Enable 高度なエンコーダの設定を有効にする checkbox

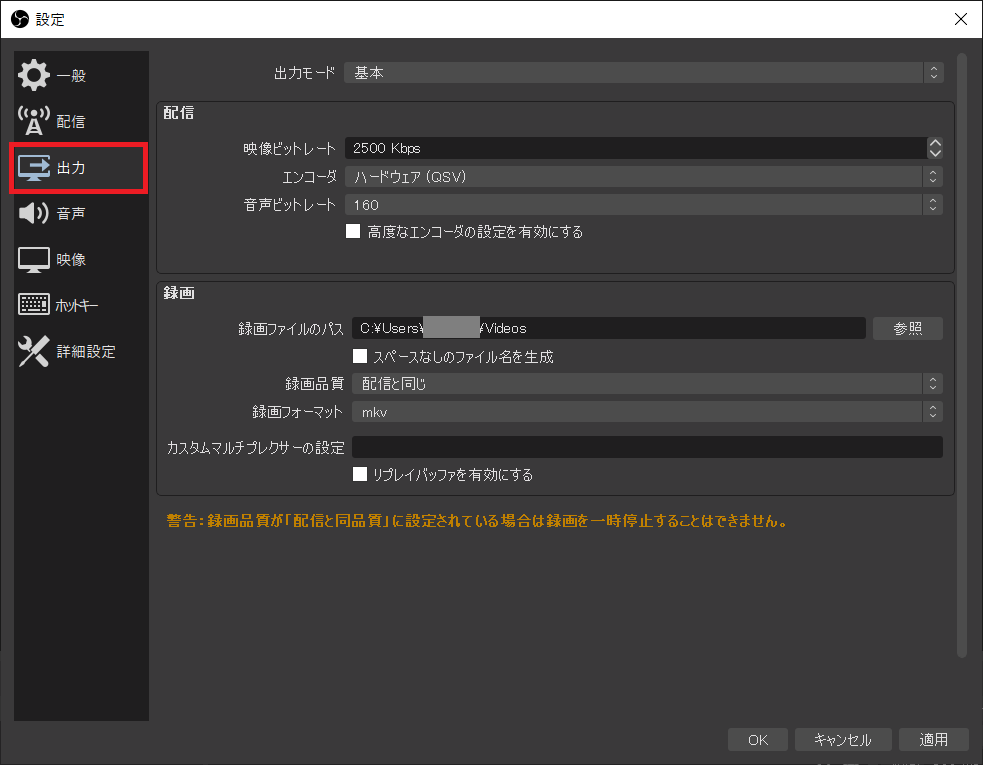(x=353, y=231)
